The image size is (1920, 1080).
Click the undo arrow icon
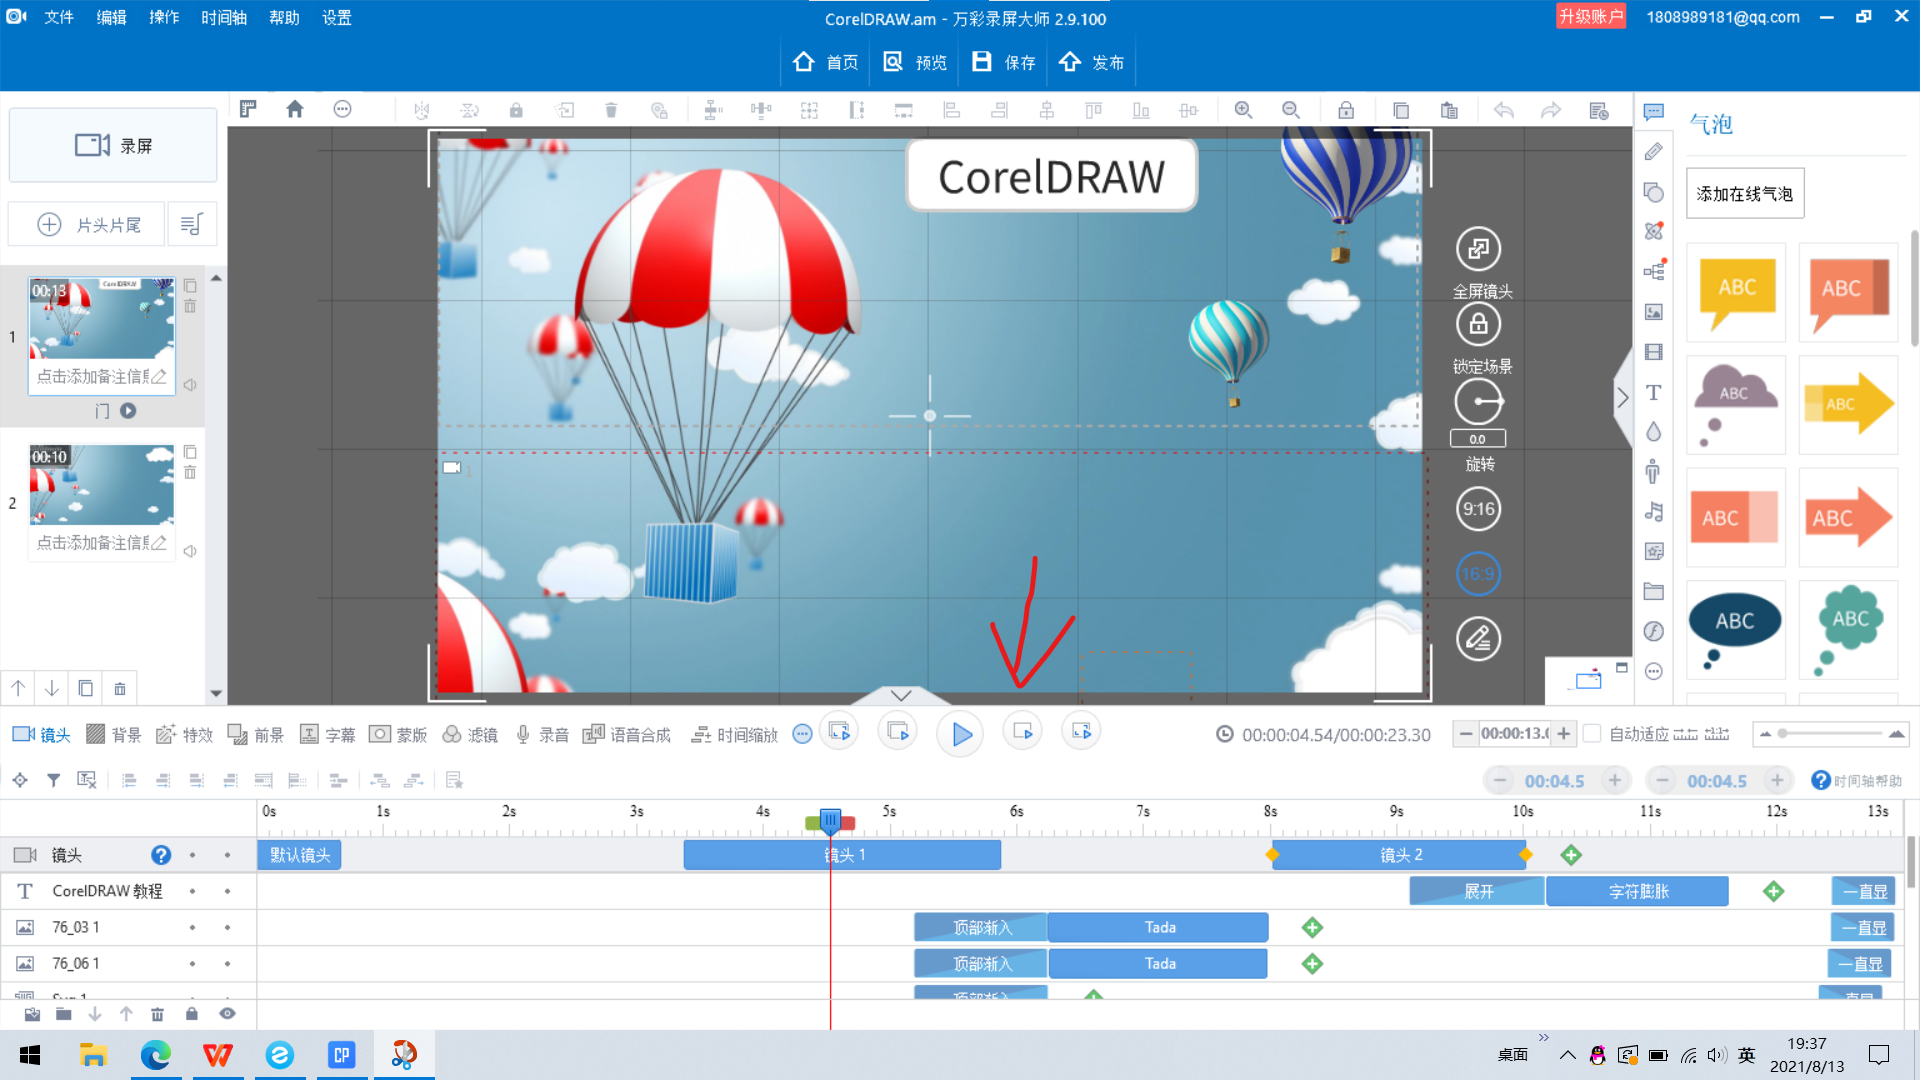pos(1503,110)
